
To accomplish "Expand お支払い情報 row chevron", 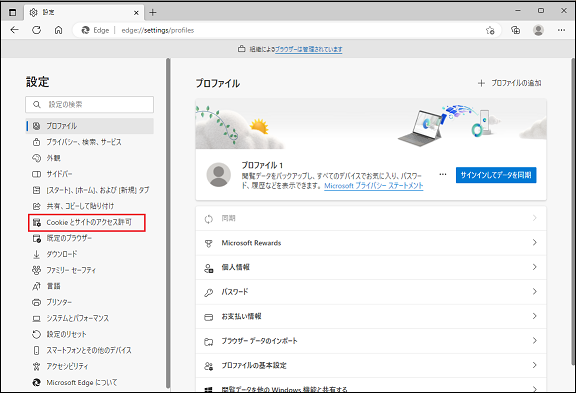I will 534,316.
